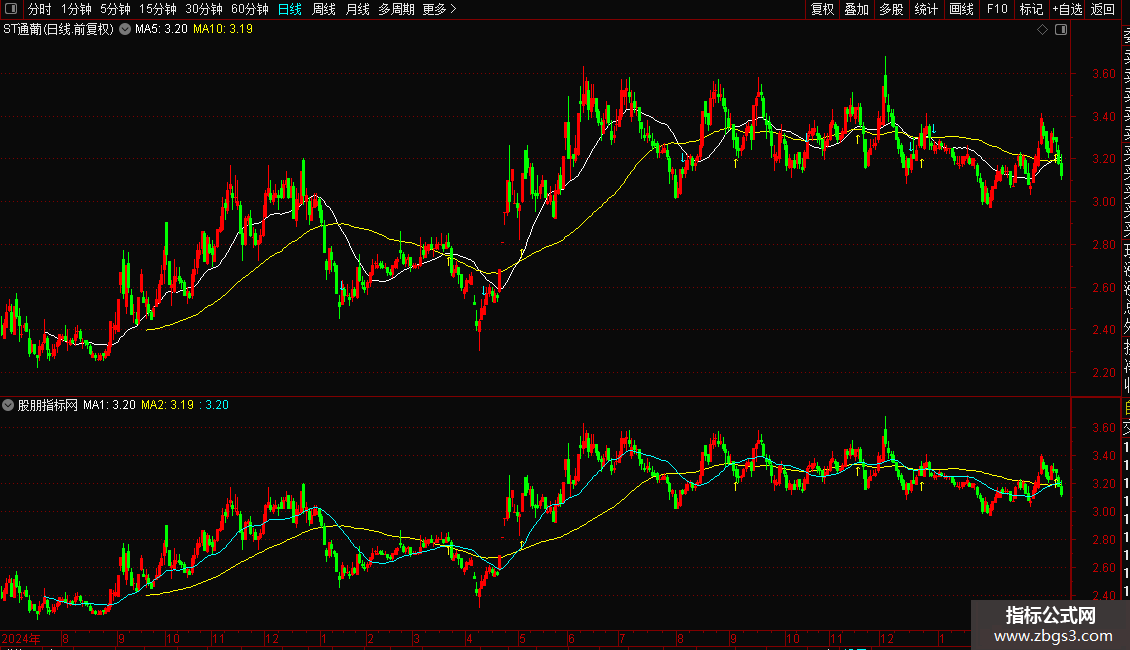The height and width of the screenshot is (650, 1130).
Task: Select the 1分钟 period
Action: point(76,9)
